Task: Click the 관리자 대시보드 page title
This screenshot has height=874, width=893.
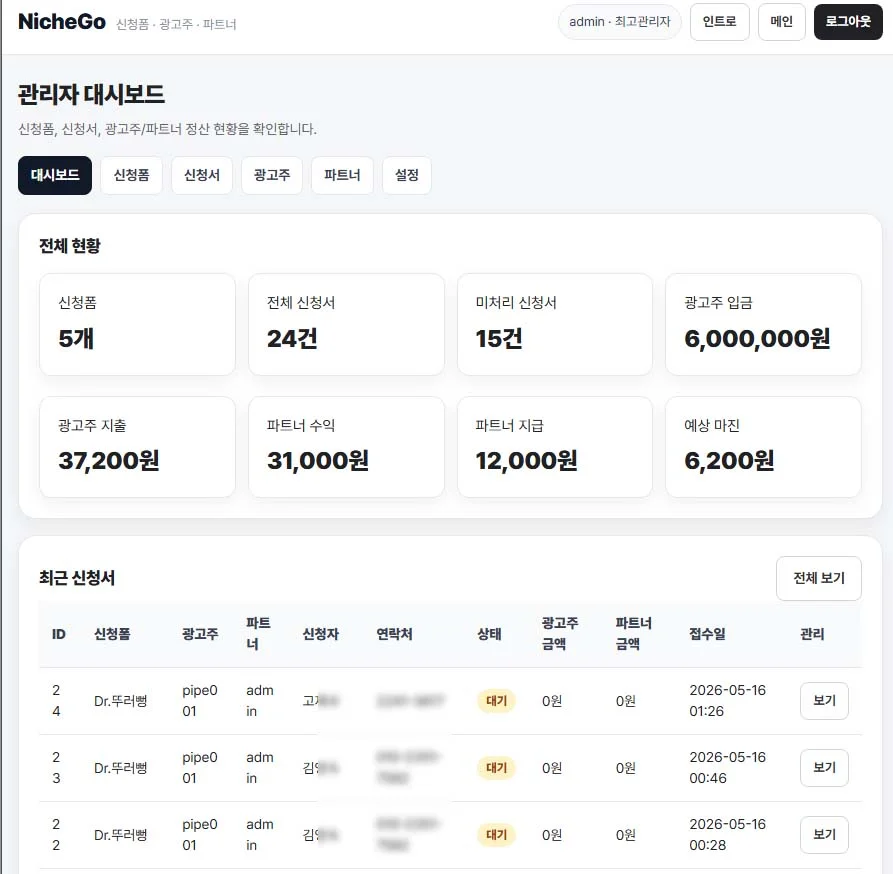Action: click(92, 95)
